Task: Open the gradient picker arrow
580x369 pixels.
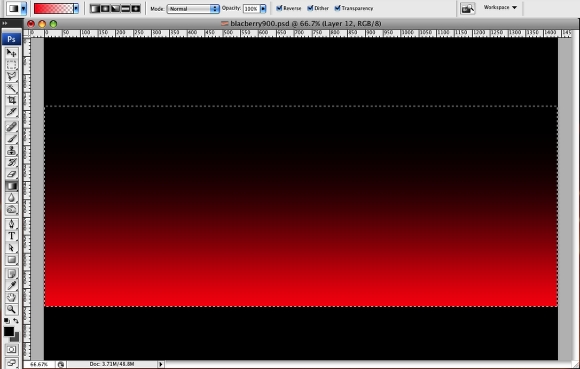Action: pyautogui.click(x=76, y=9)
